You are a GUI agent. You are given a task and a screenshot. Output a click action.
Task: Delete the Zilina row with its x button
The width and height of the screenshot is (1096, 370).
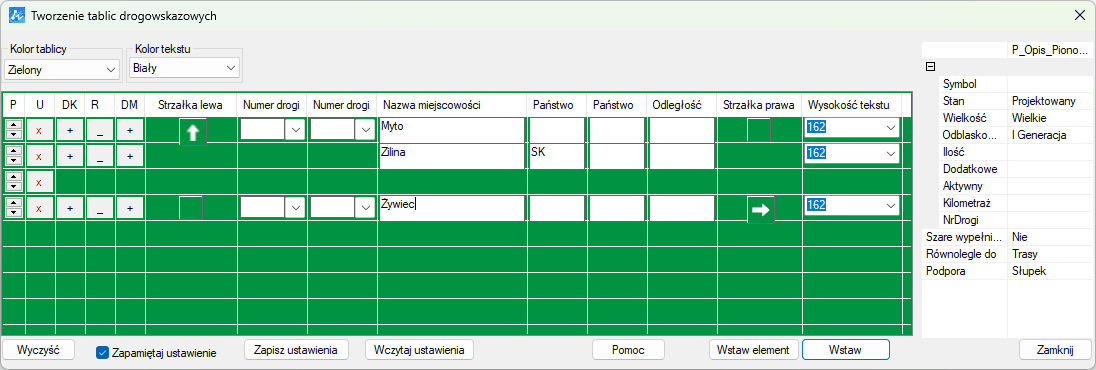tap(39, 156)
